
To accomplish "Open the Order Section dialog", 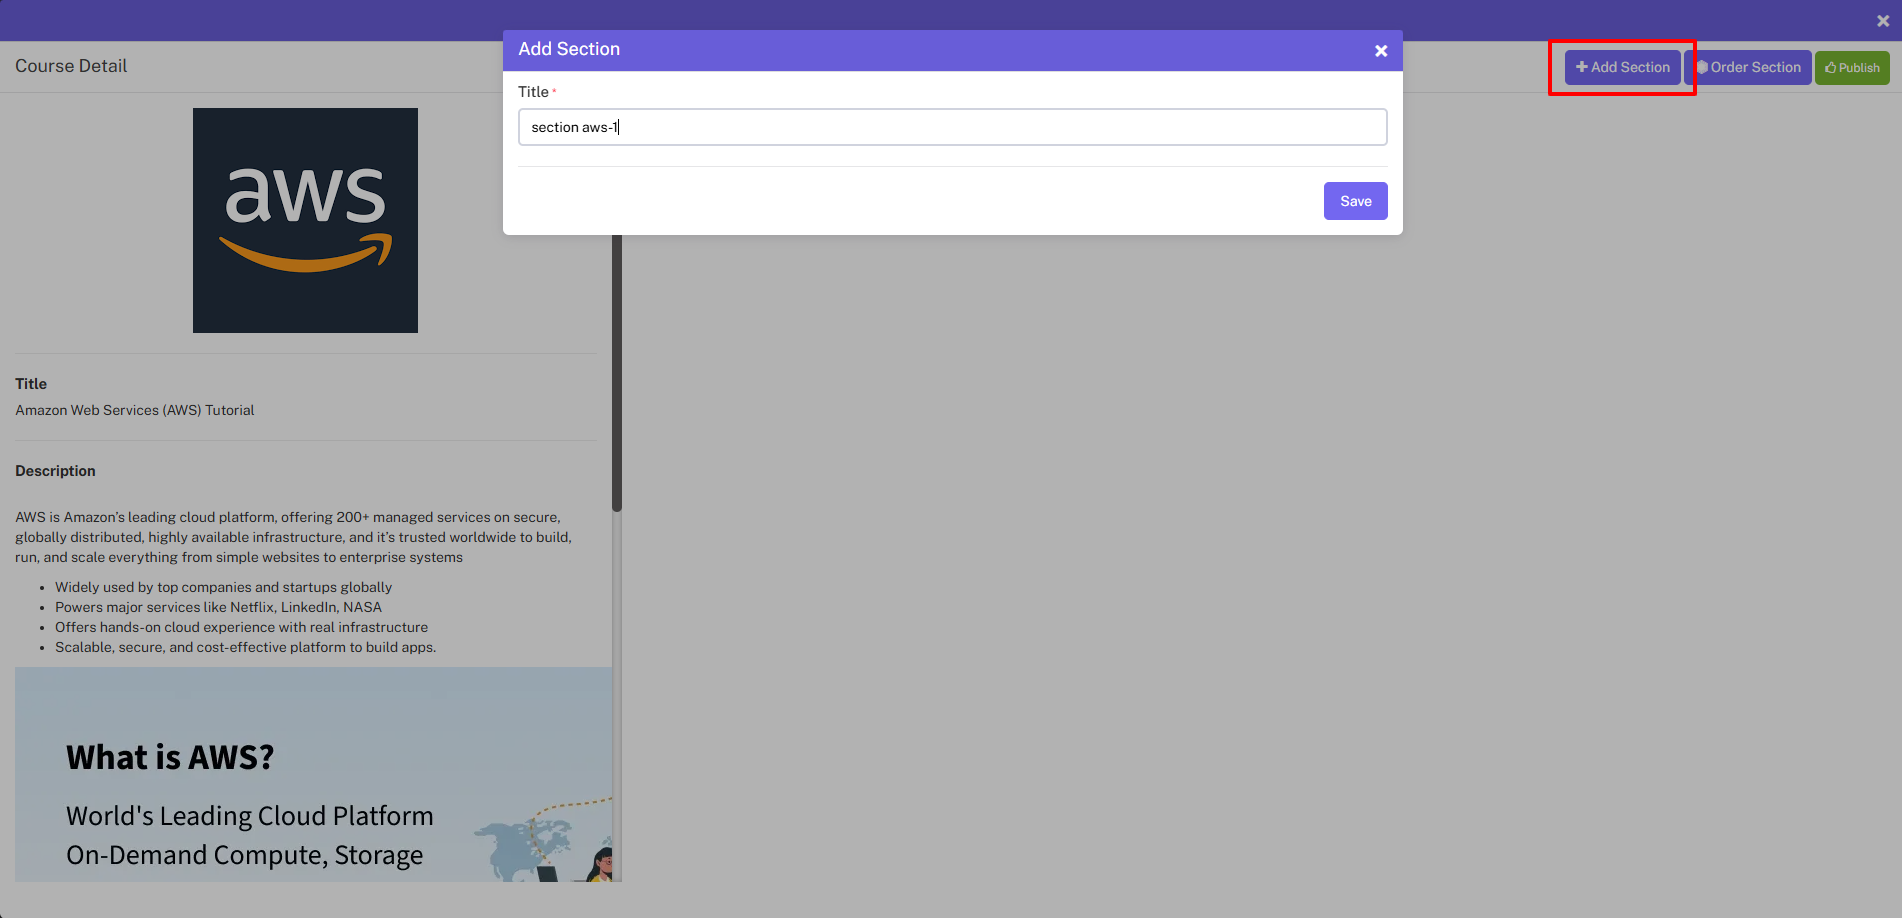I will pos(1749,67).
